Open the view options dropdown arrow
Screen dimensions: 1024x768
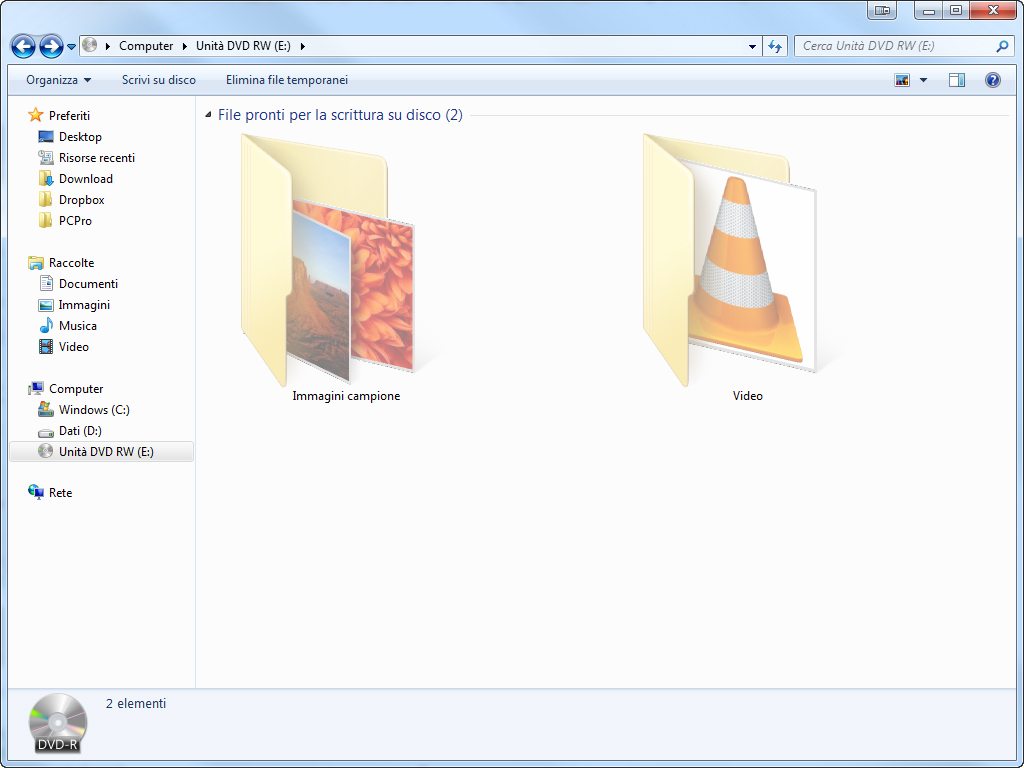point(923,80)
